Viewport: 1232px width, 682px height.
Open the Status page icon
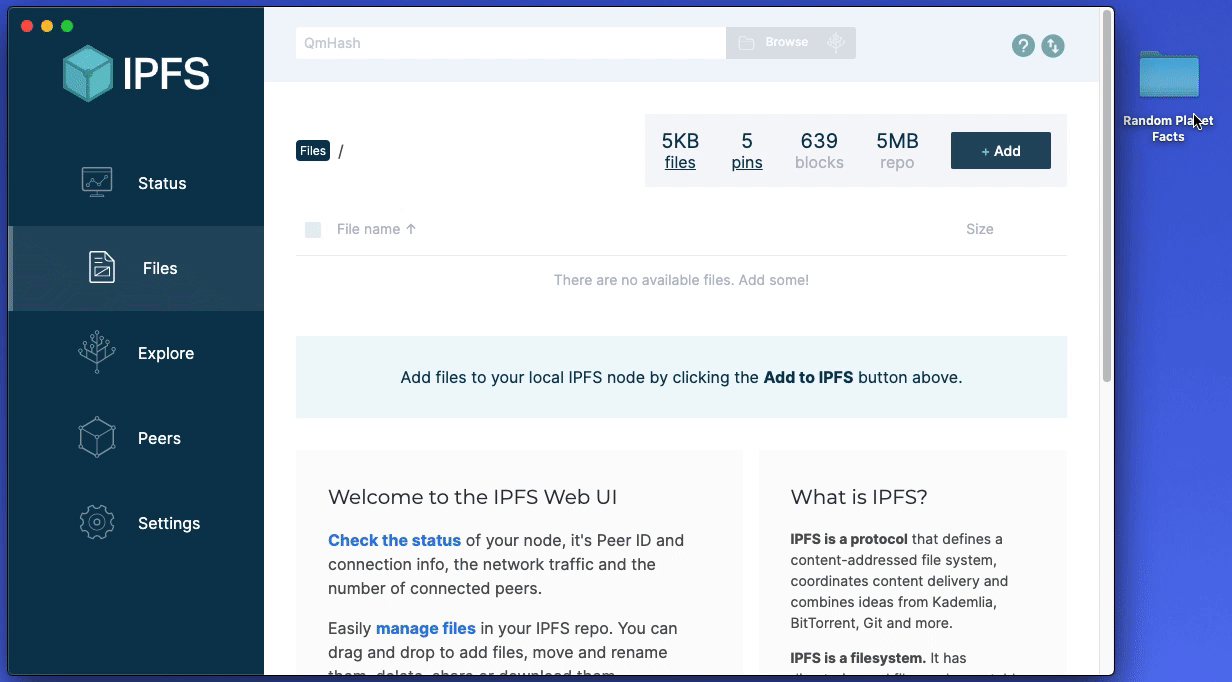pyautogui.click(x=97, y=183)
